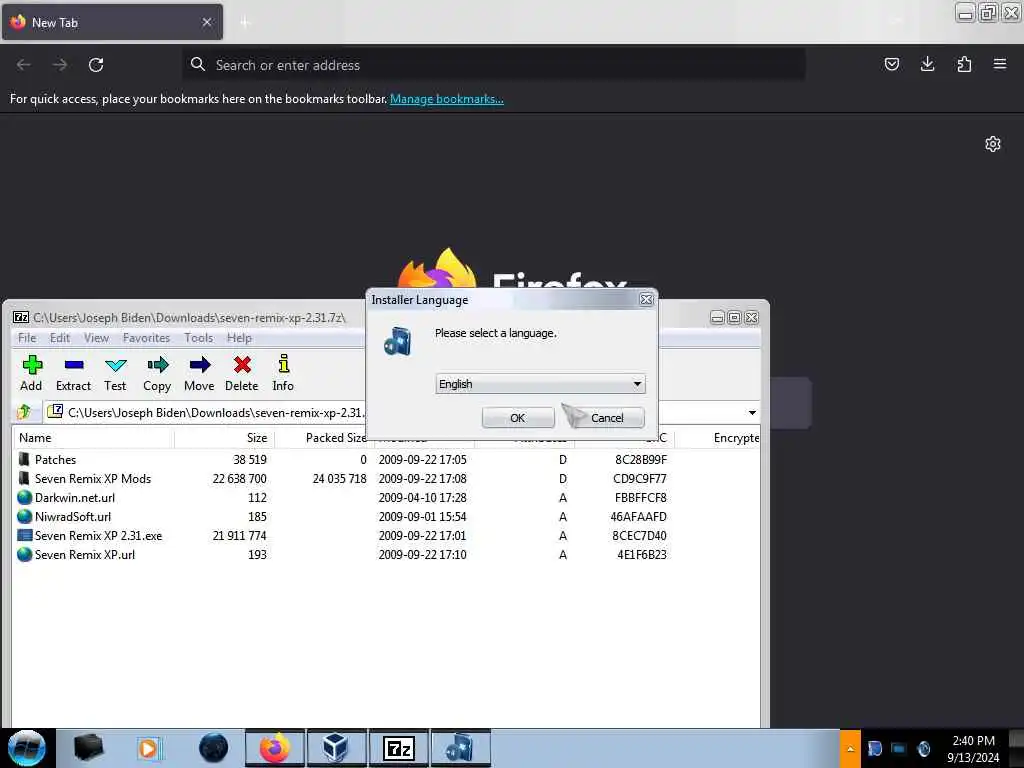Image resolution: width=1024 pixels, height=768 pixels.
Task: Click the CRC value 8CEC7D40
Action: [639, 536]
